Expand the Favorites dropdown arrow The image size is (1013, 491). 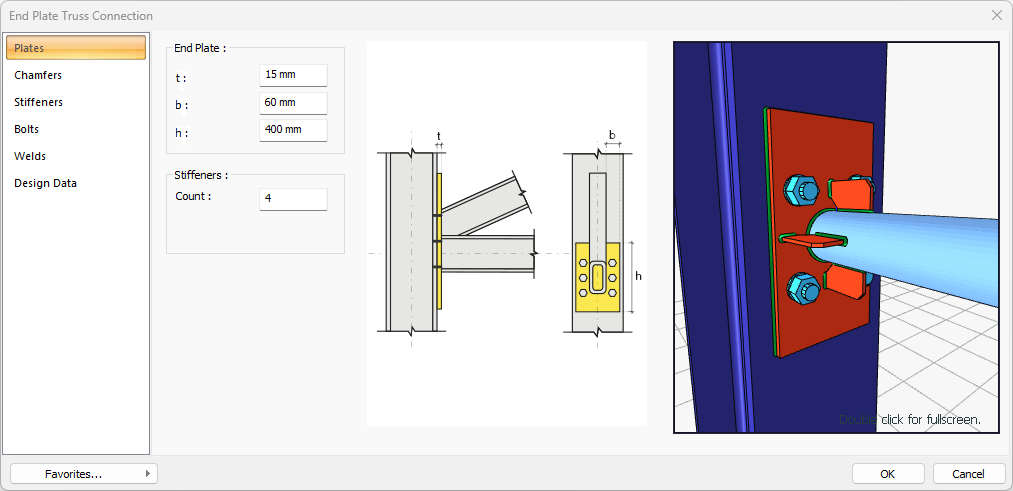click(x=148, y=474)
